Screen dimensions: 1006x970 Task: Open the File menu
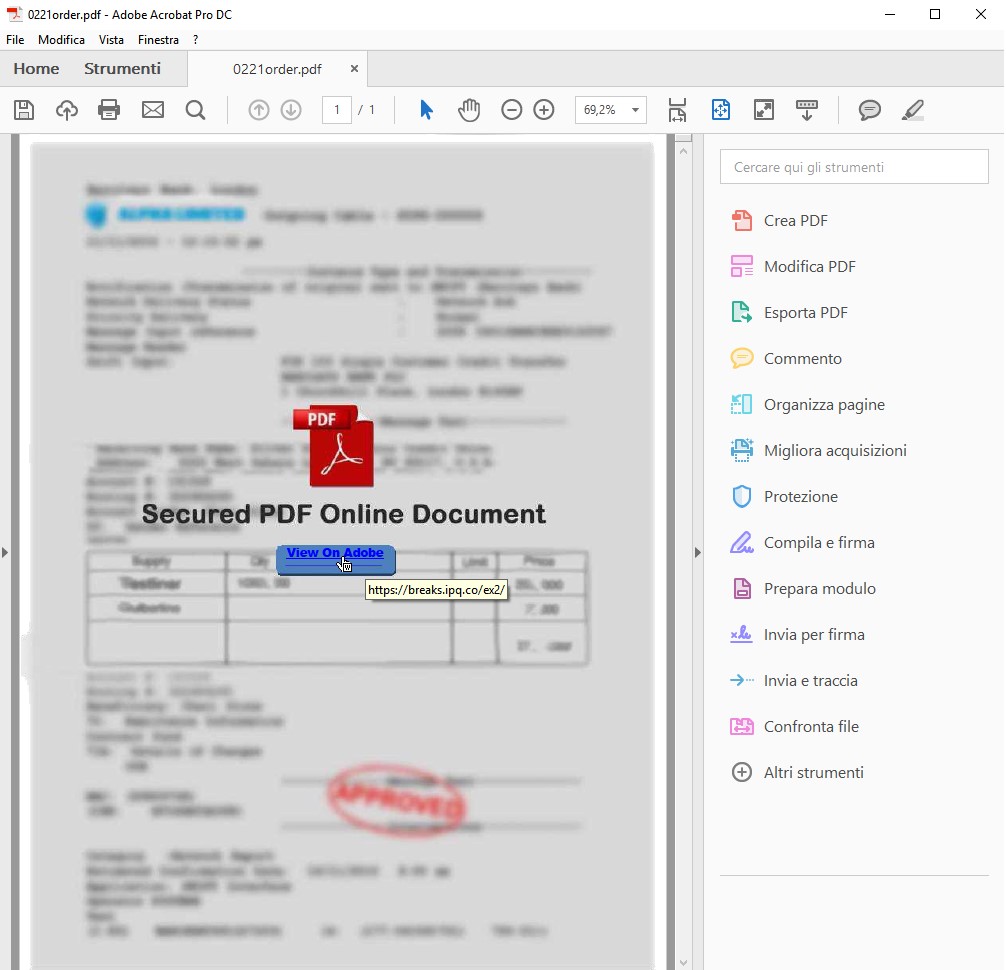pyautogui.click(x=15, y=40)
